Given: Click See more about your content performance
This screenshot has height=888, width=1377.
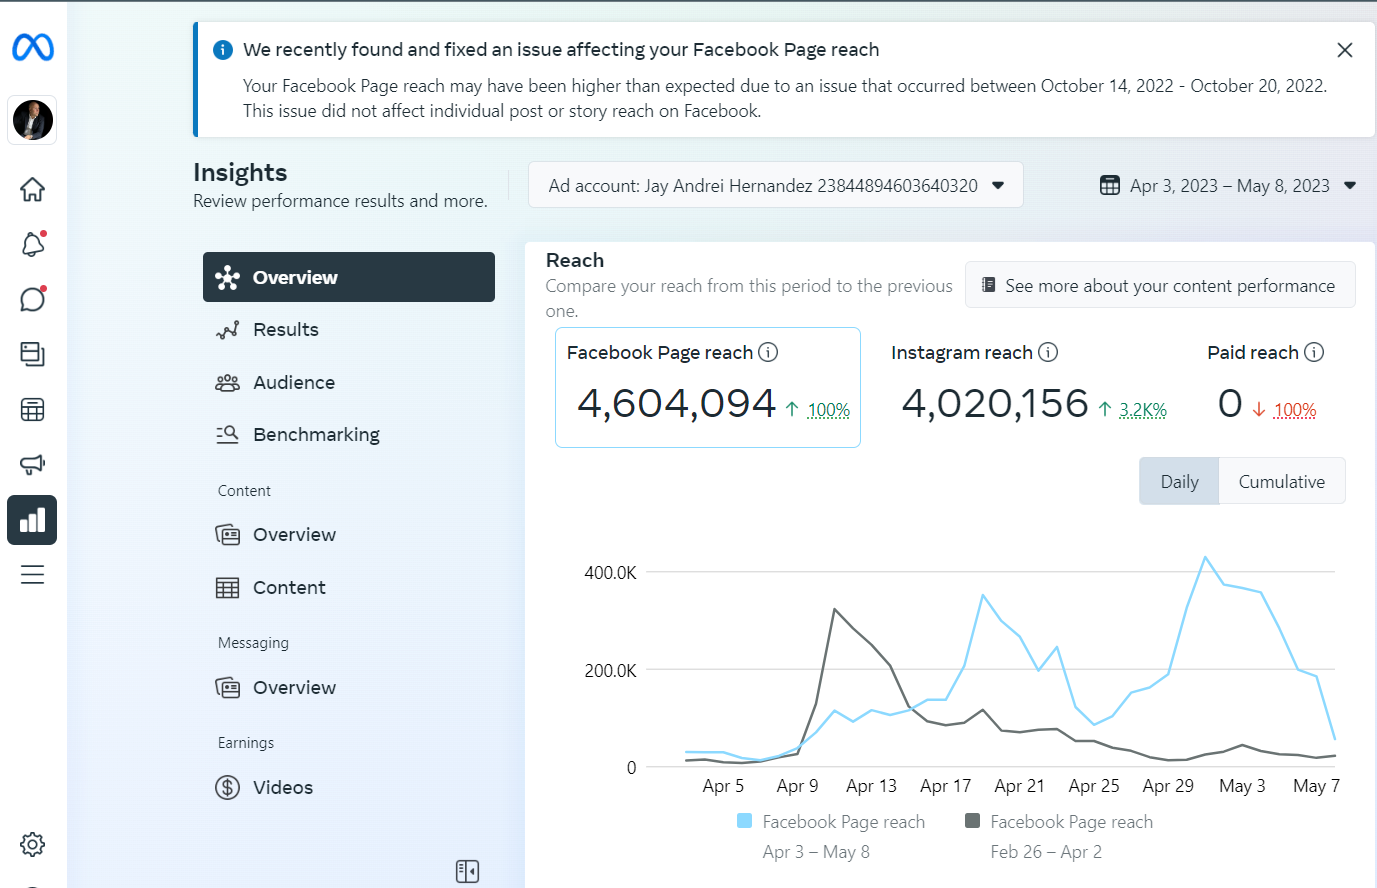Looking at the screenshot, I should (1159, 286).
